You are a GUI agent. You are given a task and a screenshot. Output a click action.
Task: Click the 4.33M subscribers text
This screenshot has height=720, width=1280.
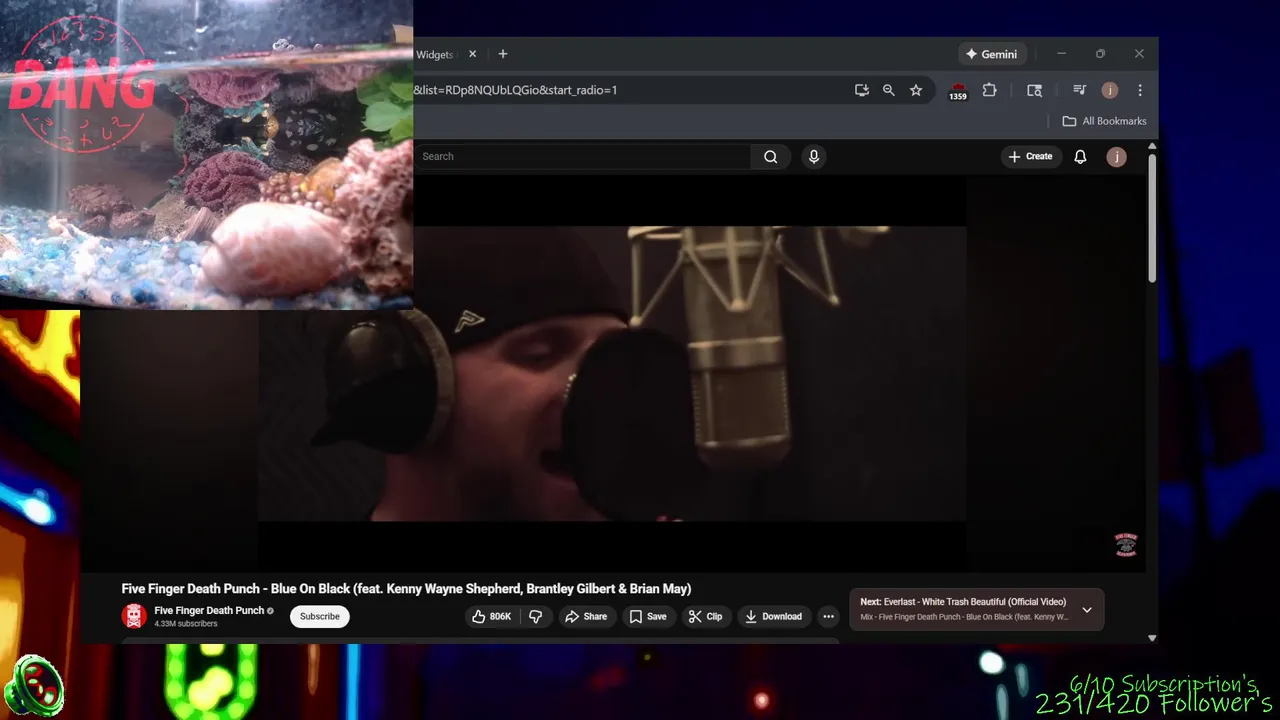coord(186,624)
